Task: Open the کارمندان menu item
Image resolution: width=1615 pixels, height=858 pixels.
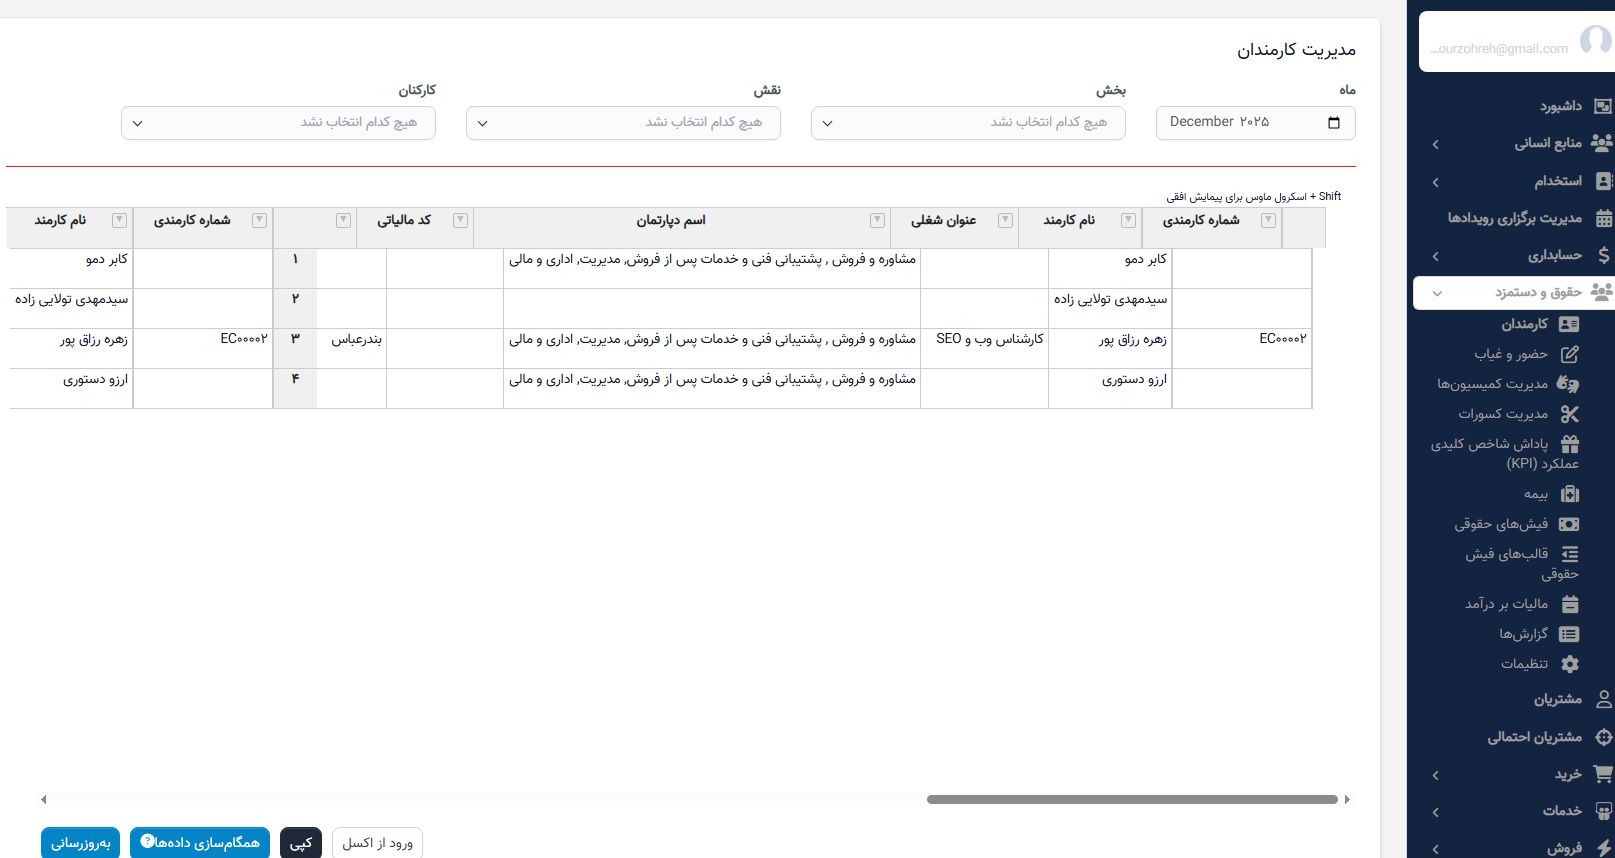Action: [x=1524, y=324]
